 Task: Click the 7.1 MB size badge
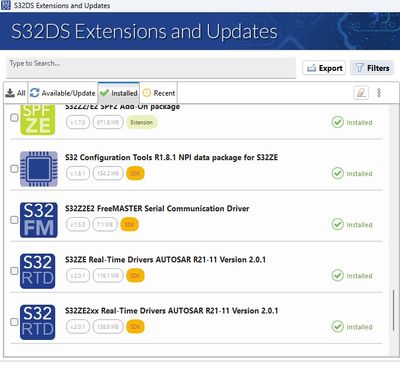tap(105, 224)
